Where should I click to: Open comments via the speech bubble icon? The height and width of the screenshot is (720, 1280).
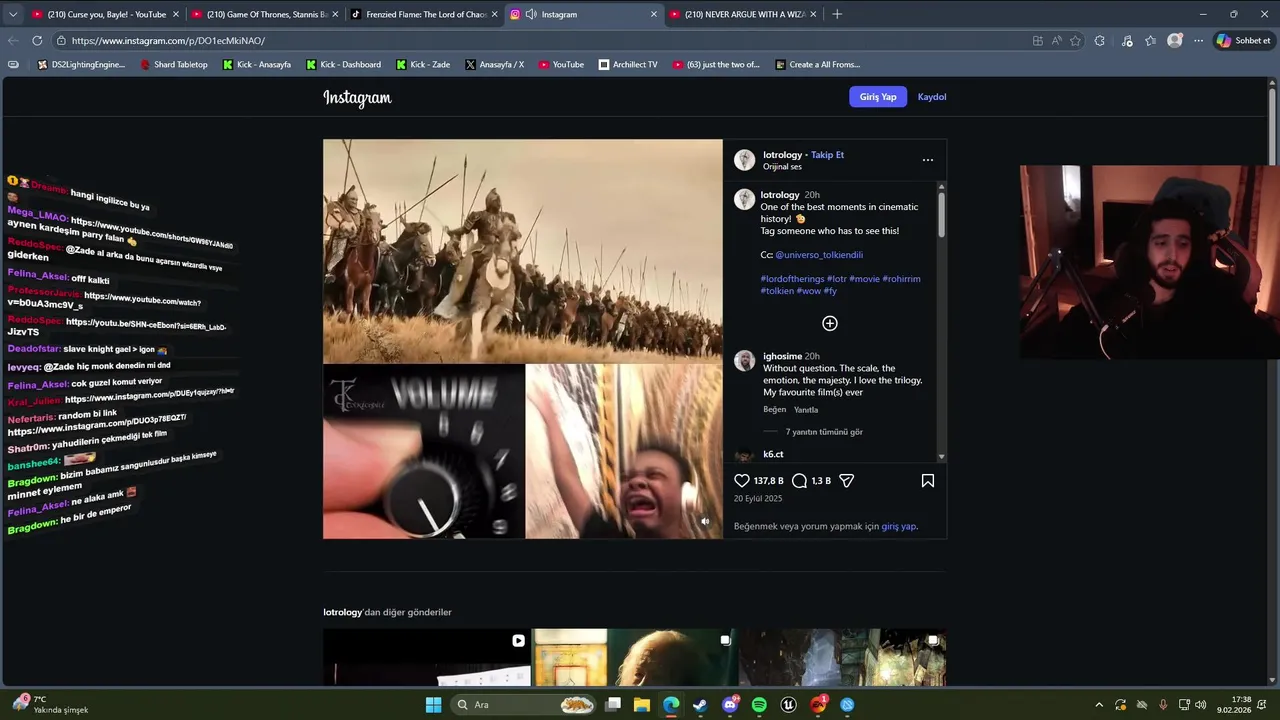[x=799, y=481]
